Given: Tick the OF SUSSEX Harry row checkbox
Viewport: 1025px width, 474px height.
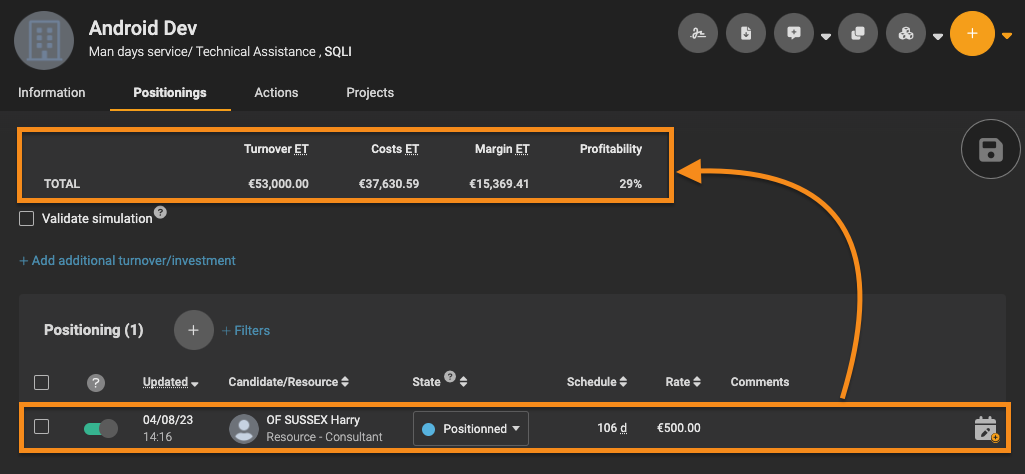Looking at the screenshot, I should click(x=41, y=427).
